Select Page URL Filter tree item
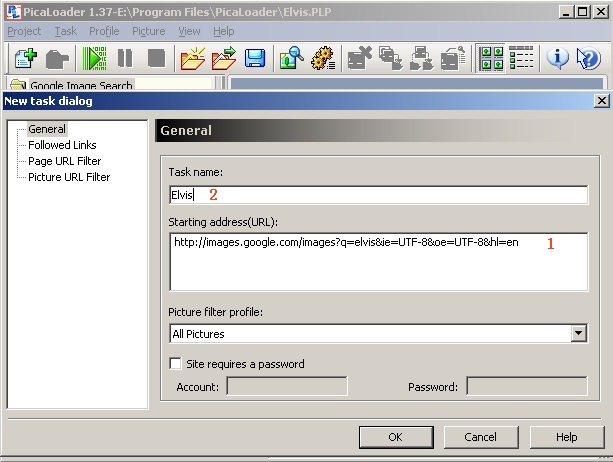The image size is (613, 462). (x=64, y=161)
